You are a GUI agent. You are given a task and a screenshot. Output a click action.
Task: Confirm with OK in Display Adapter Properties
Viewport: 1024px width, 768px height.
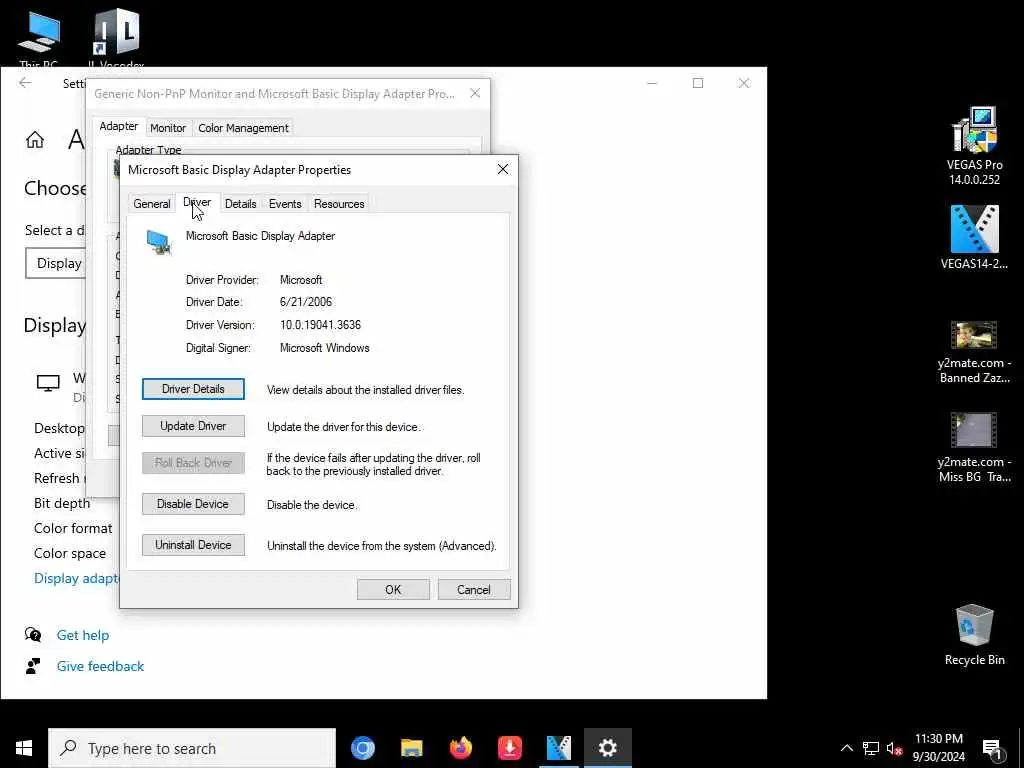(x=393, y=590)
